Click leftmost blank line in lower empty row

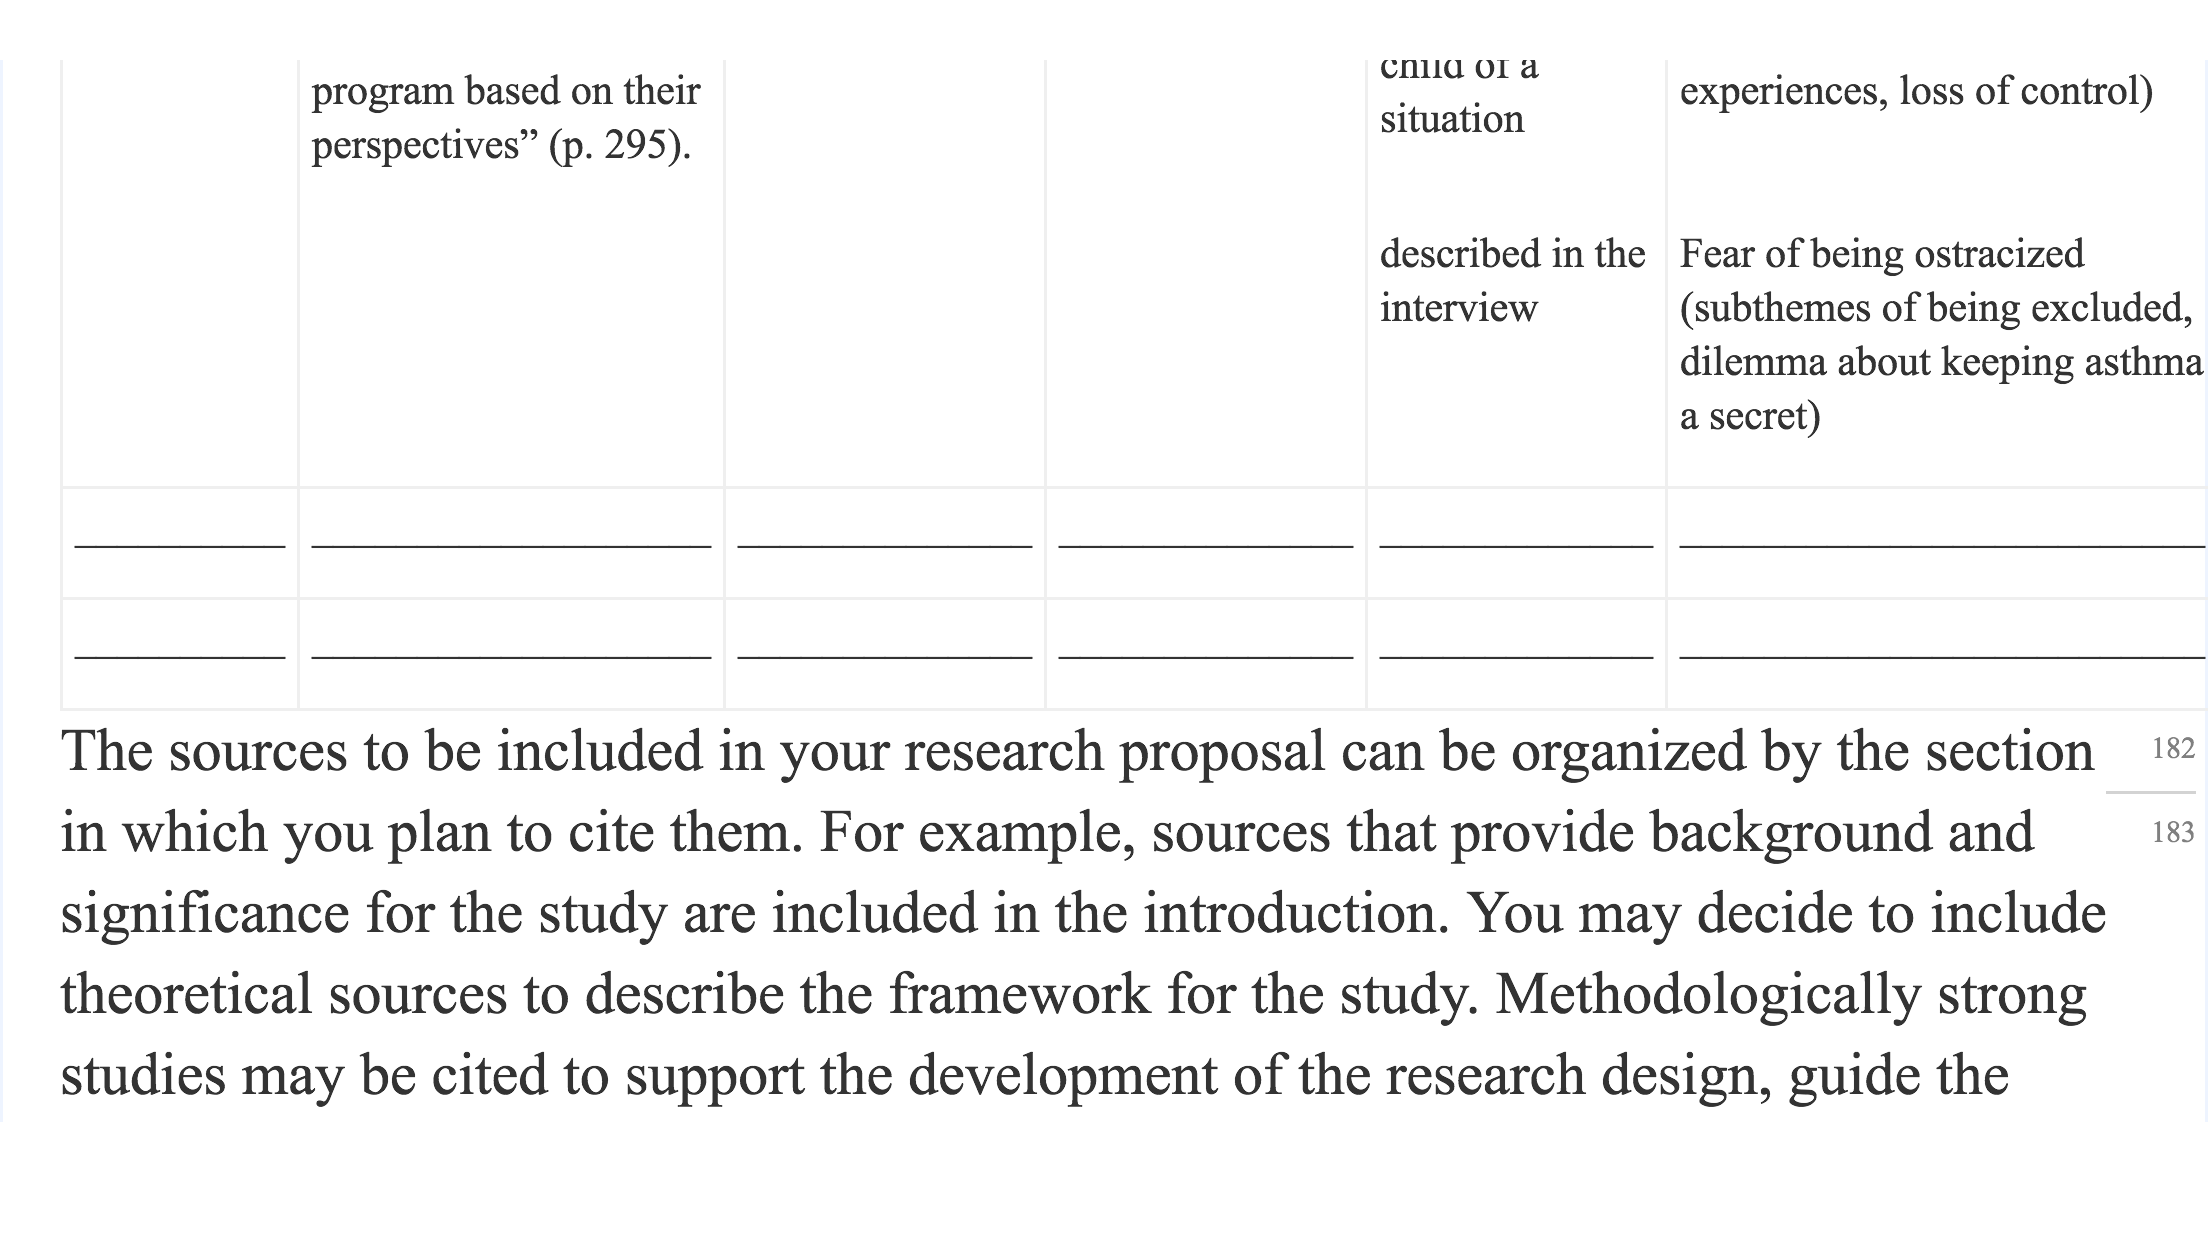coord(180,657)
